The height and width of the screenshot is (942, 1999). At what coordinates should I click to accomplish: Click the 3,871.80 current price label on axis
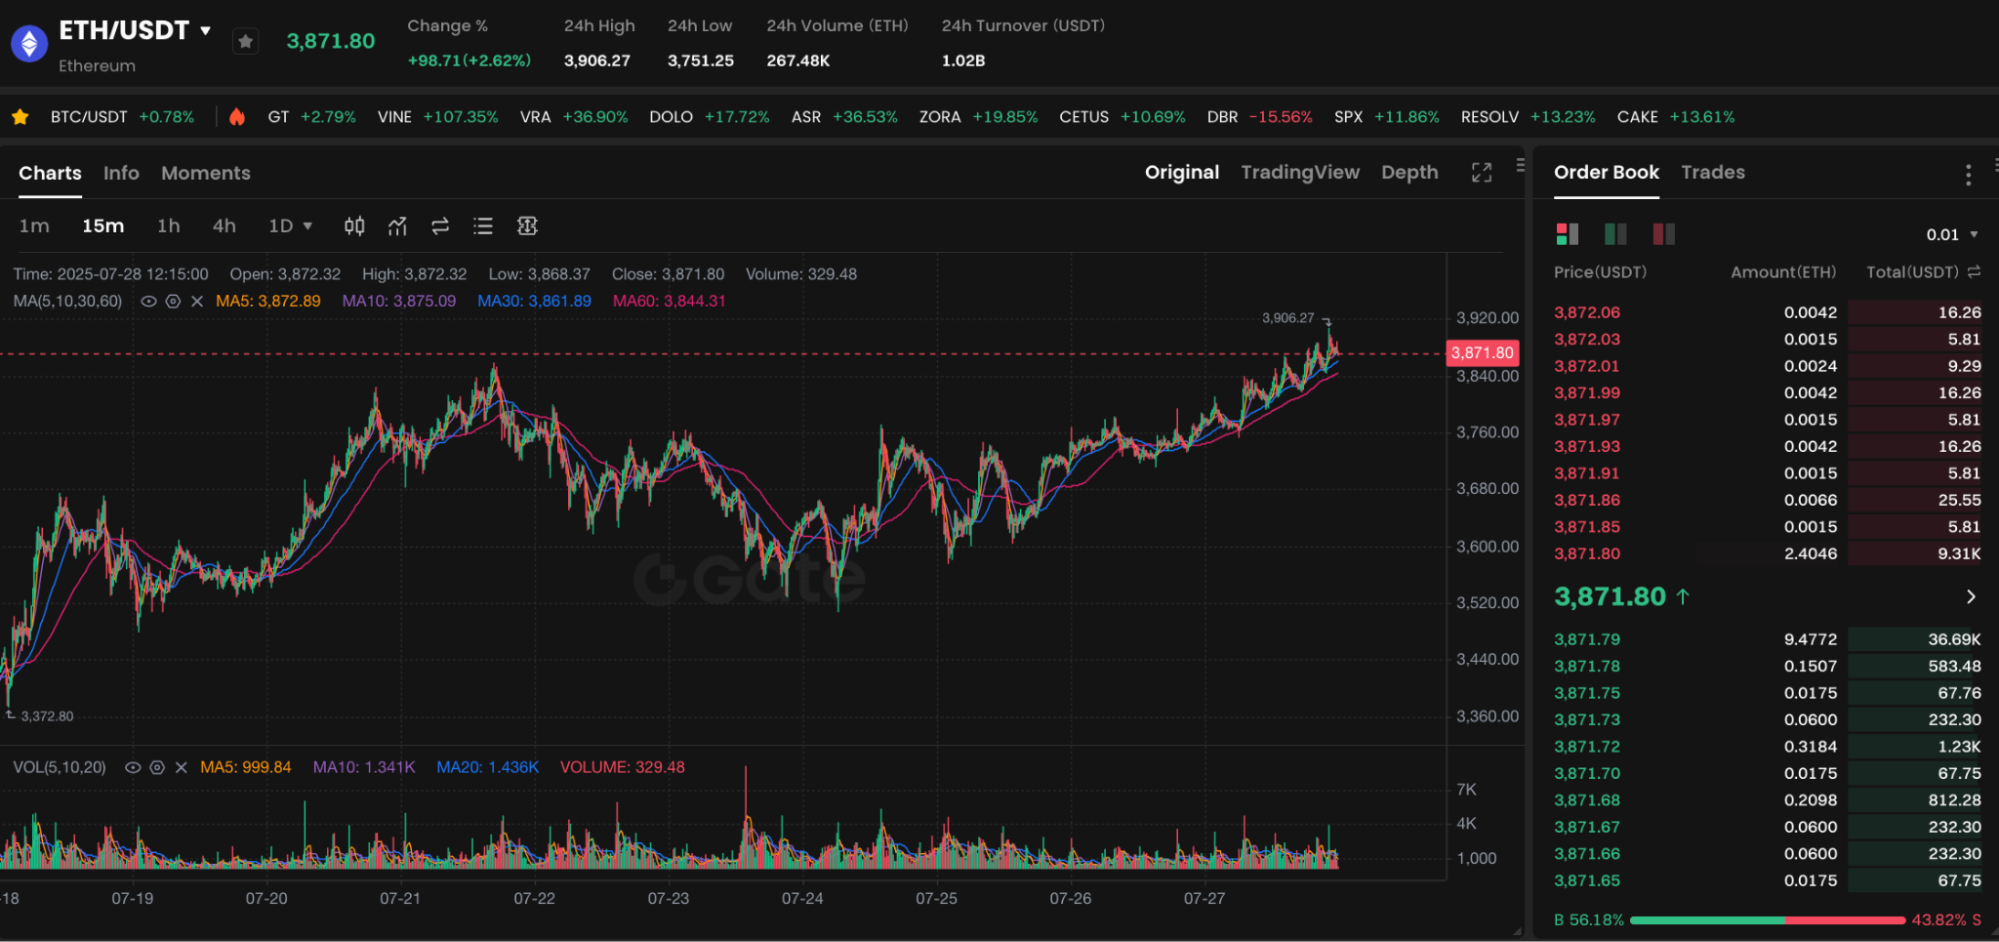point(1482,353)
